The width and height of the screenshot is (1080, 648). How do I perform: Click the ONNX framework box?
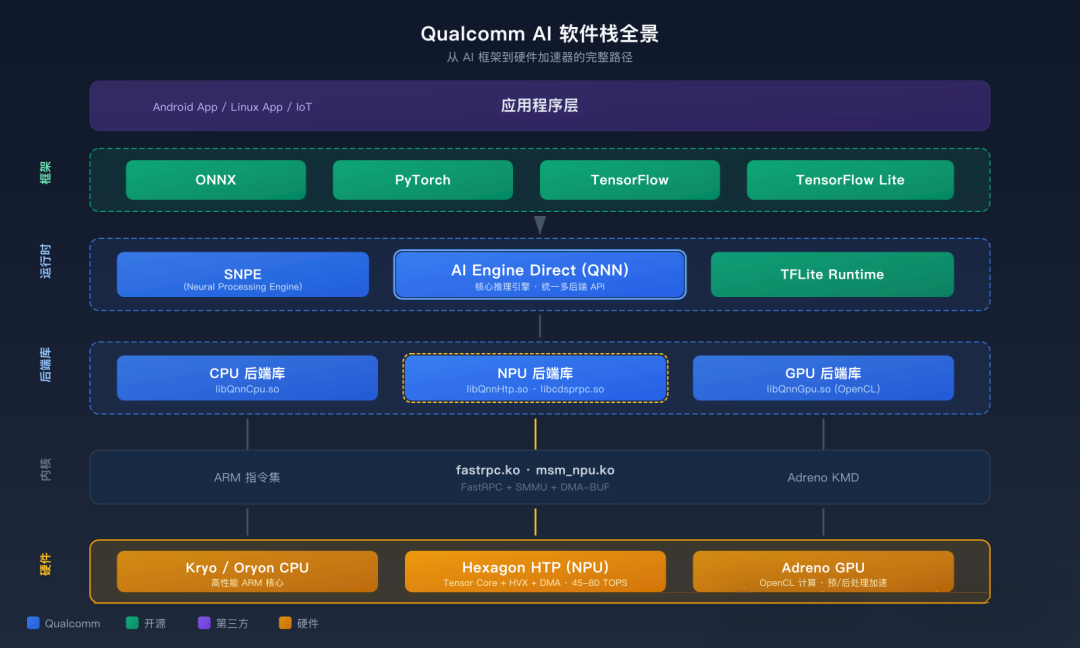pos(216,180)
